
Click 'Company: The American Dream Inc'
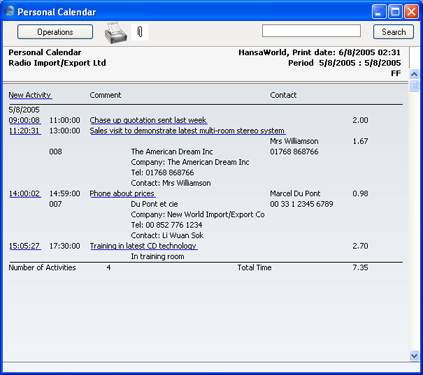pyautogui.click(x=190, y=162)
